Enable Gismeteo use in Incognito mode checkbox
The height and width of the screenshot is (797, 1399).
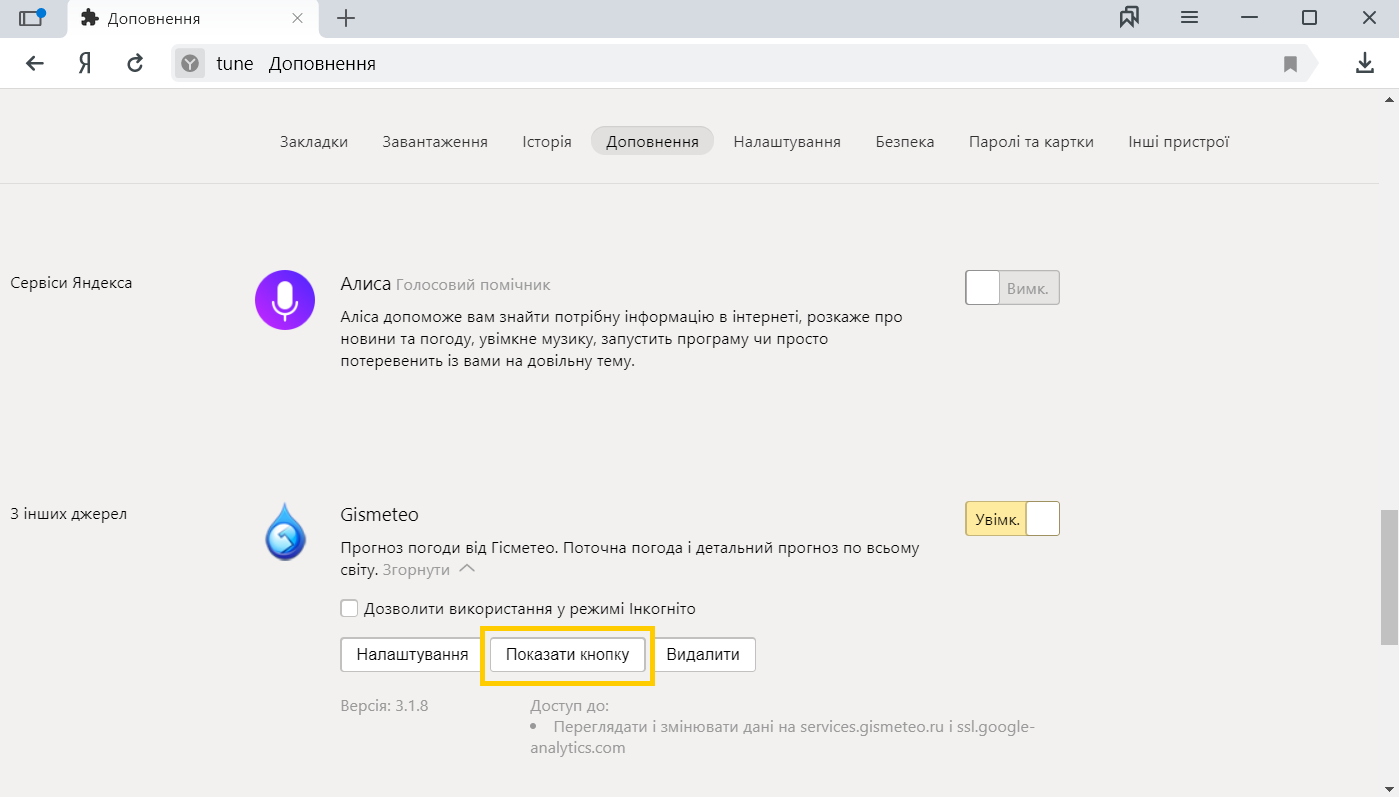(349, 608)
